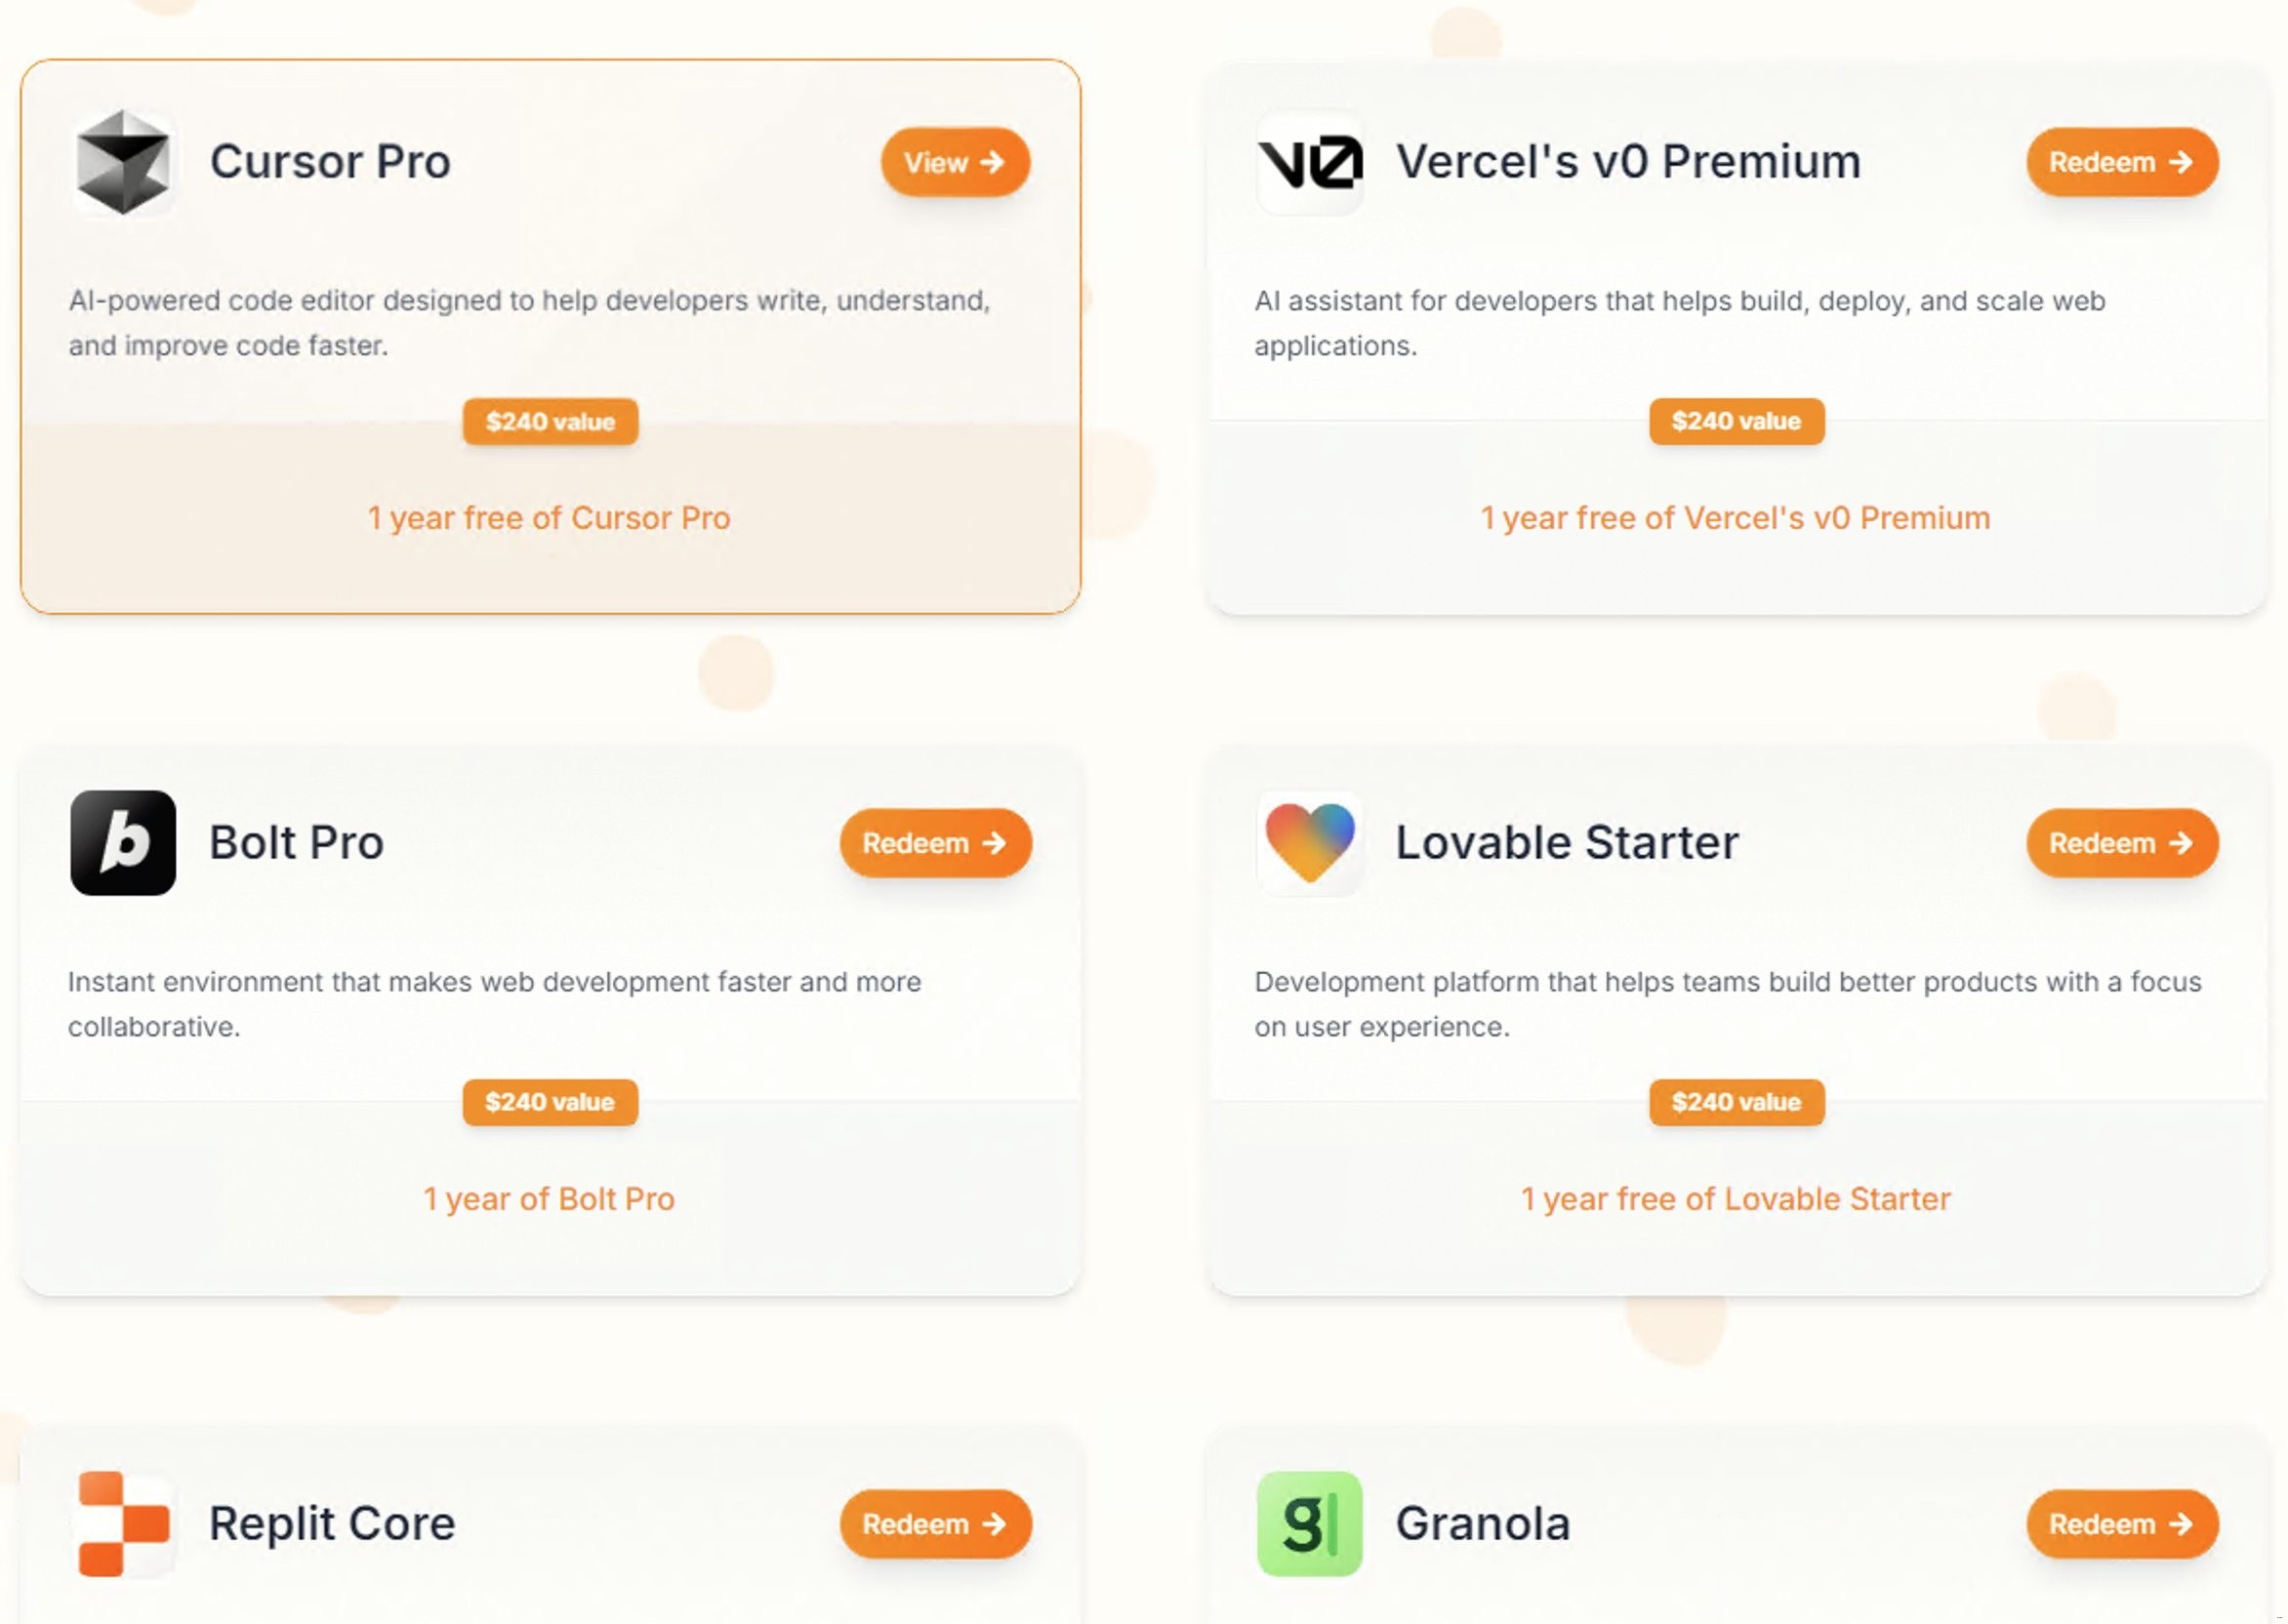Redeem the Vercel's v0 Premium offer
Image resolution: width=2288 pixels, height=1624 pixels.
click(2121, 162)
